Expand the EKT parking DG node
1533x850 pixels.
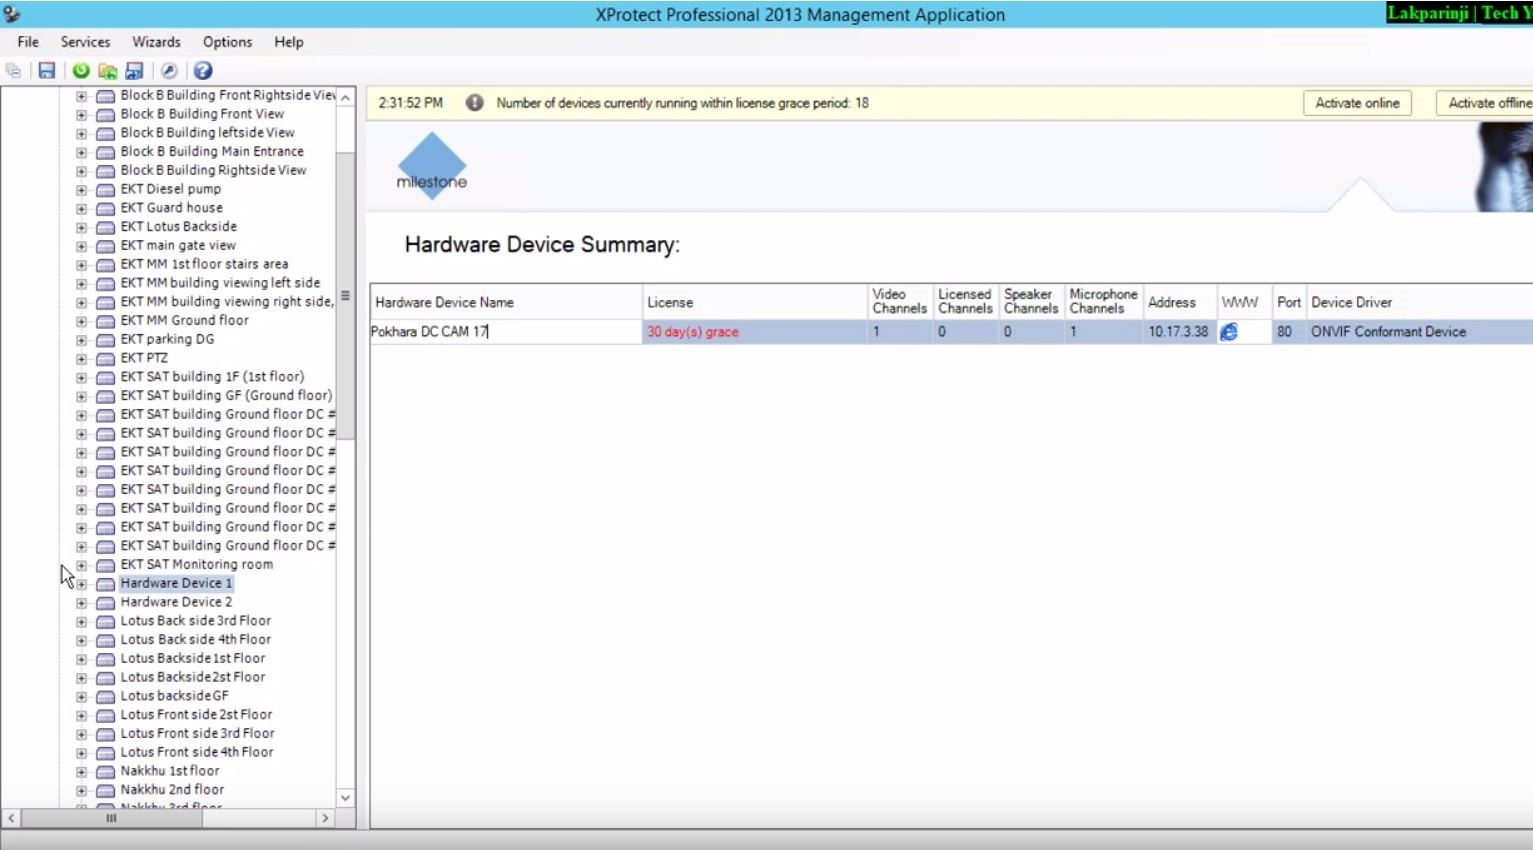[81, 340]
